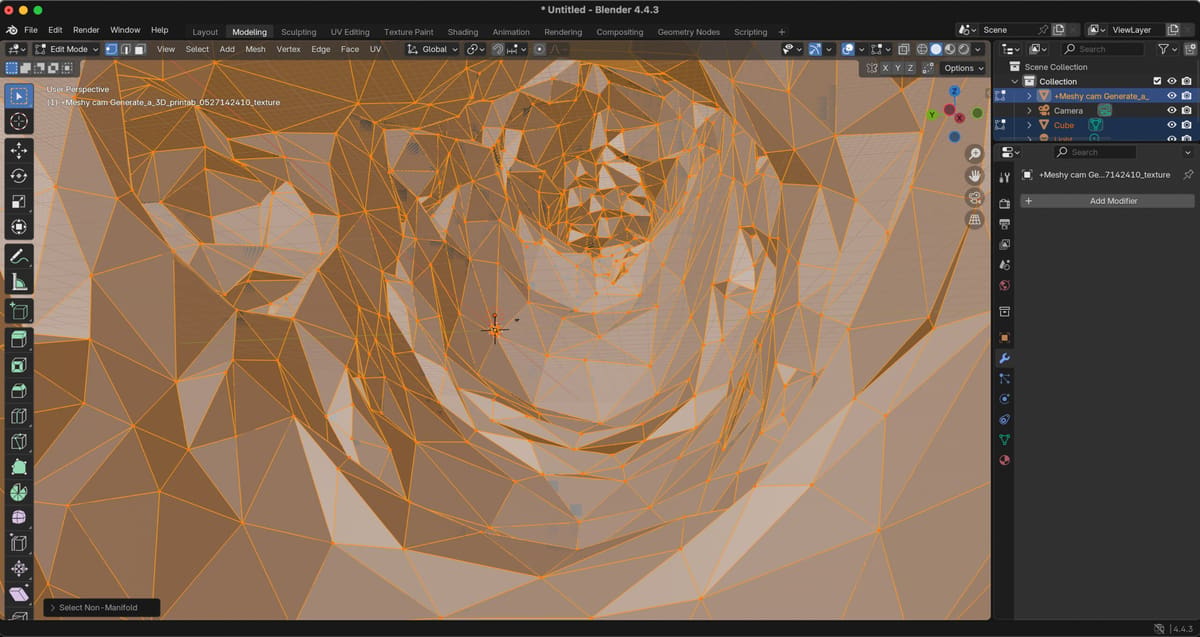Open the Render menu
This screenshot has height=637, width=1200.
tap(86, 30)
